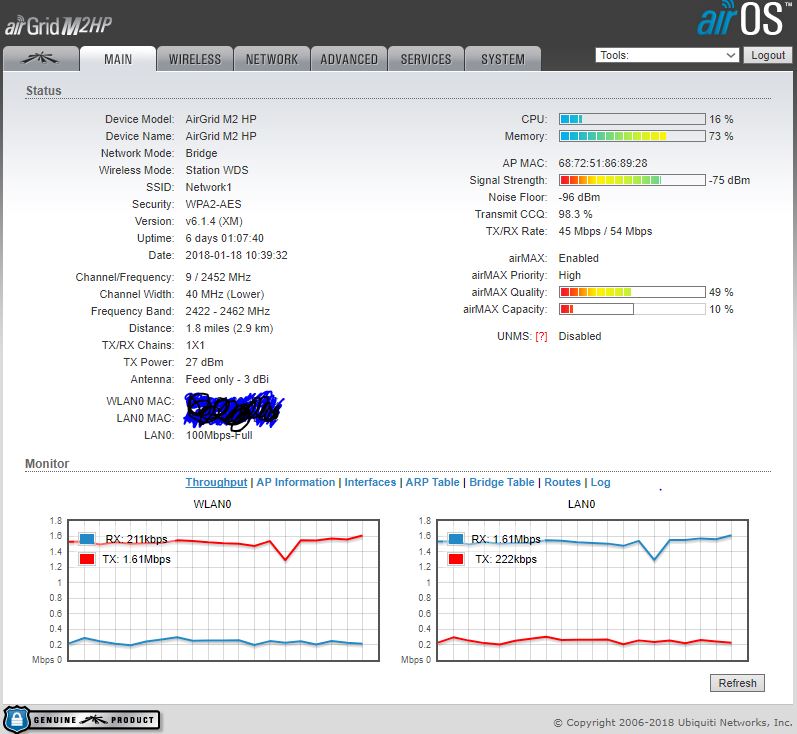Click Network Mode value Bridge
The height and width of the screenshot is (734, 797).
(201, 153)
